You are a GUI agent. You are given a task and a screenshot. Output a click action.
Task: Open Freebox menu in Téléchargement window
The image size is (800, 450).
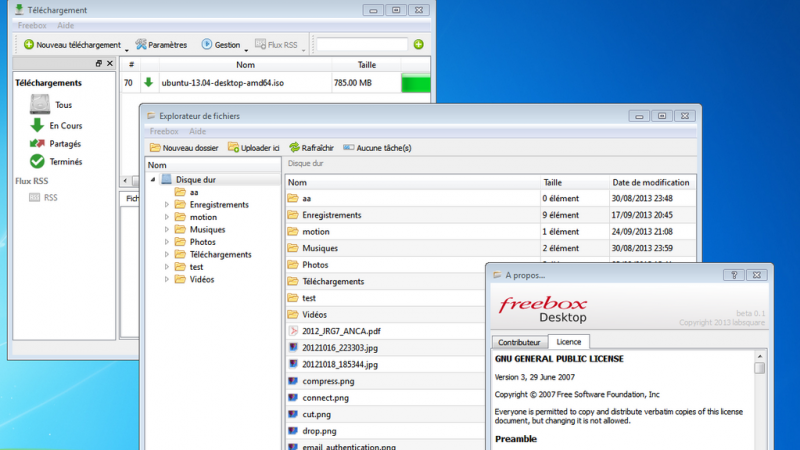[x=32, y=25]
